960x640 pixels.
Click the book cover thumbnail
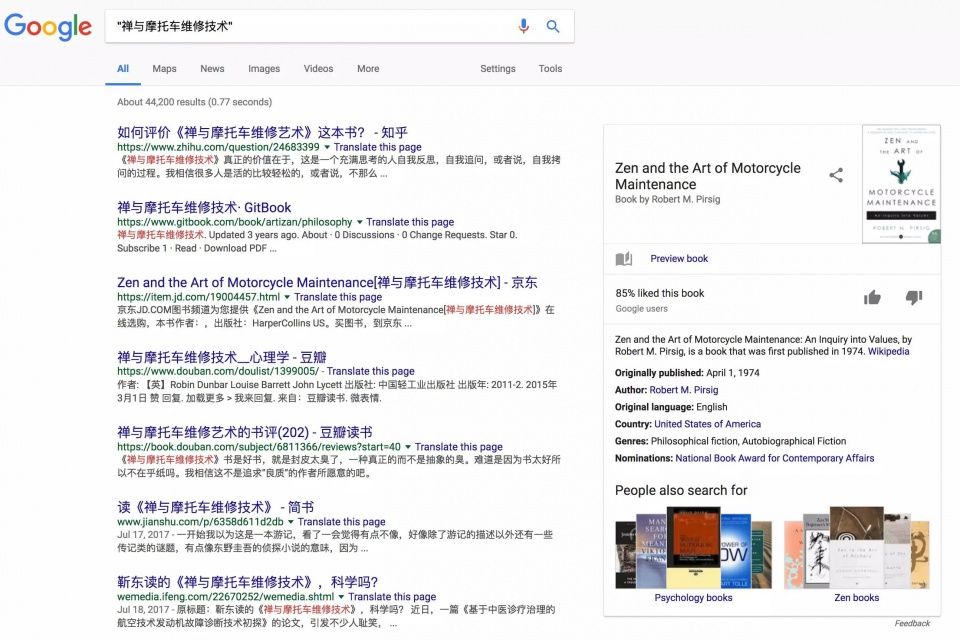coord(901,184)
